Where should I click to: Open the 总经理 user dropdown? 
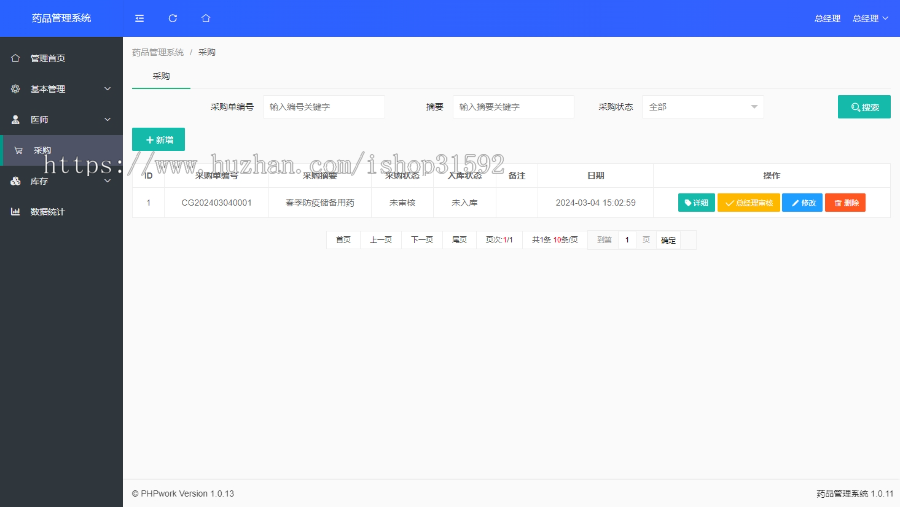(x=870, y=18)
